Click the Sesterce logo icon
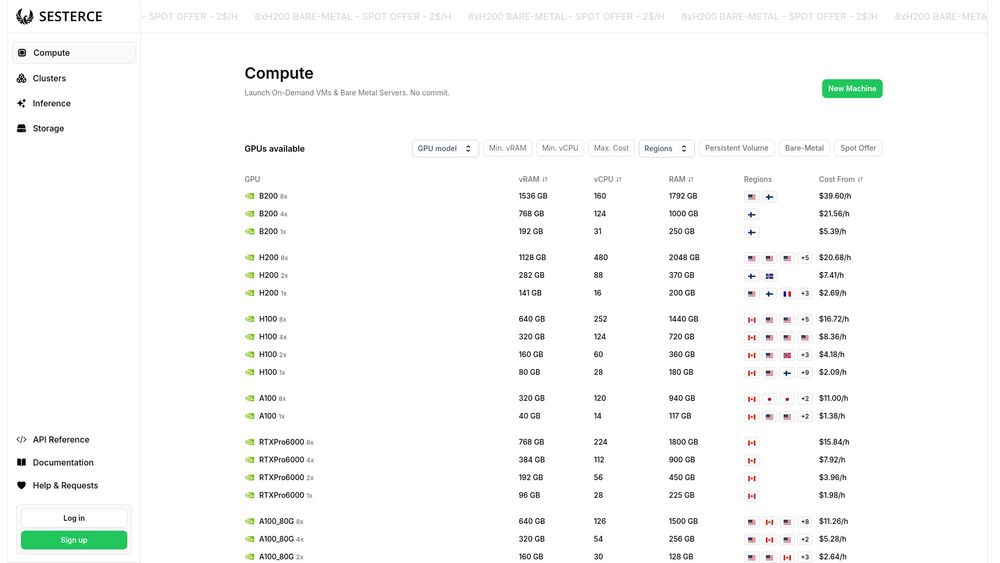This screenshot has width=1000, height=563. pos(25,17)
